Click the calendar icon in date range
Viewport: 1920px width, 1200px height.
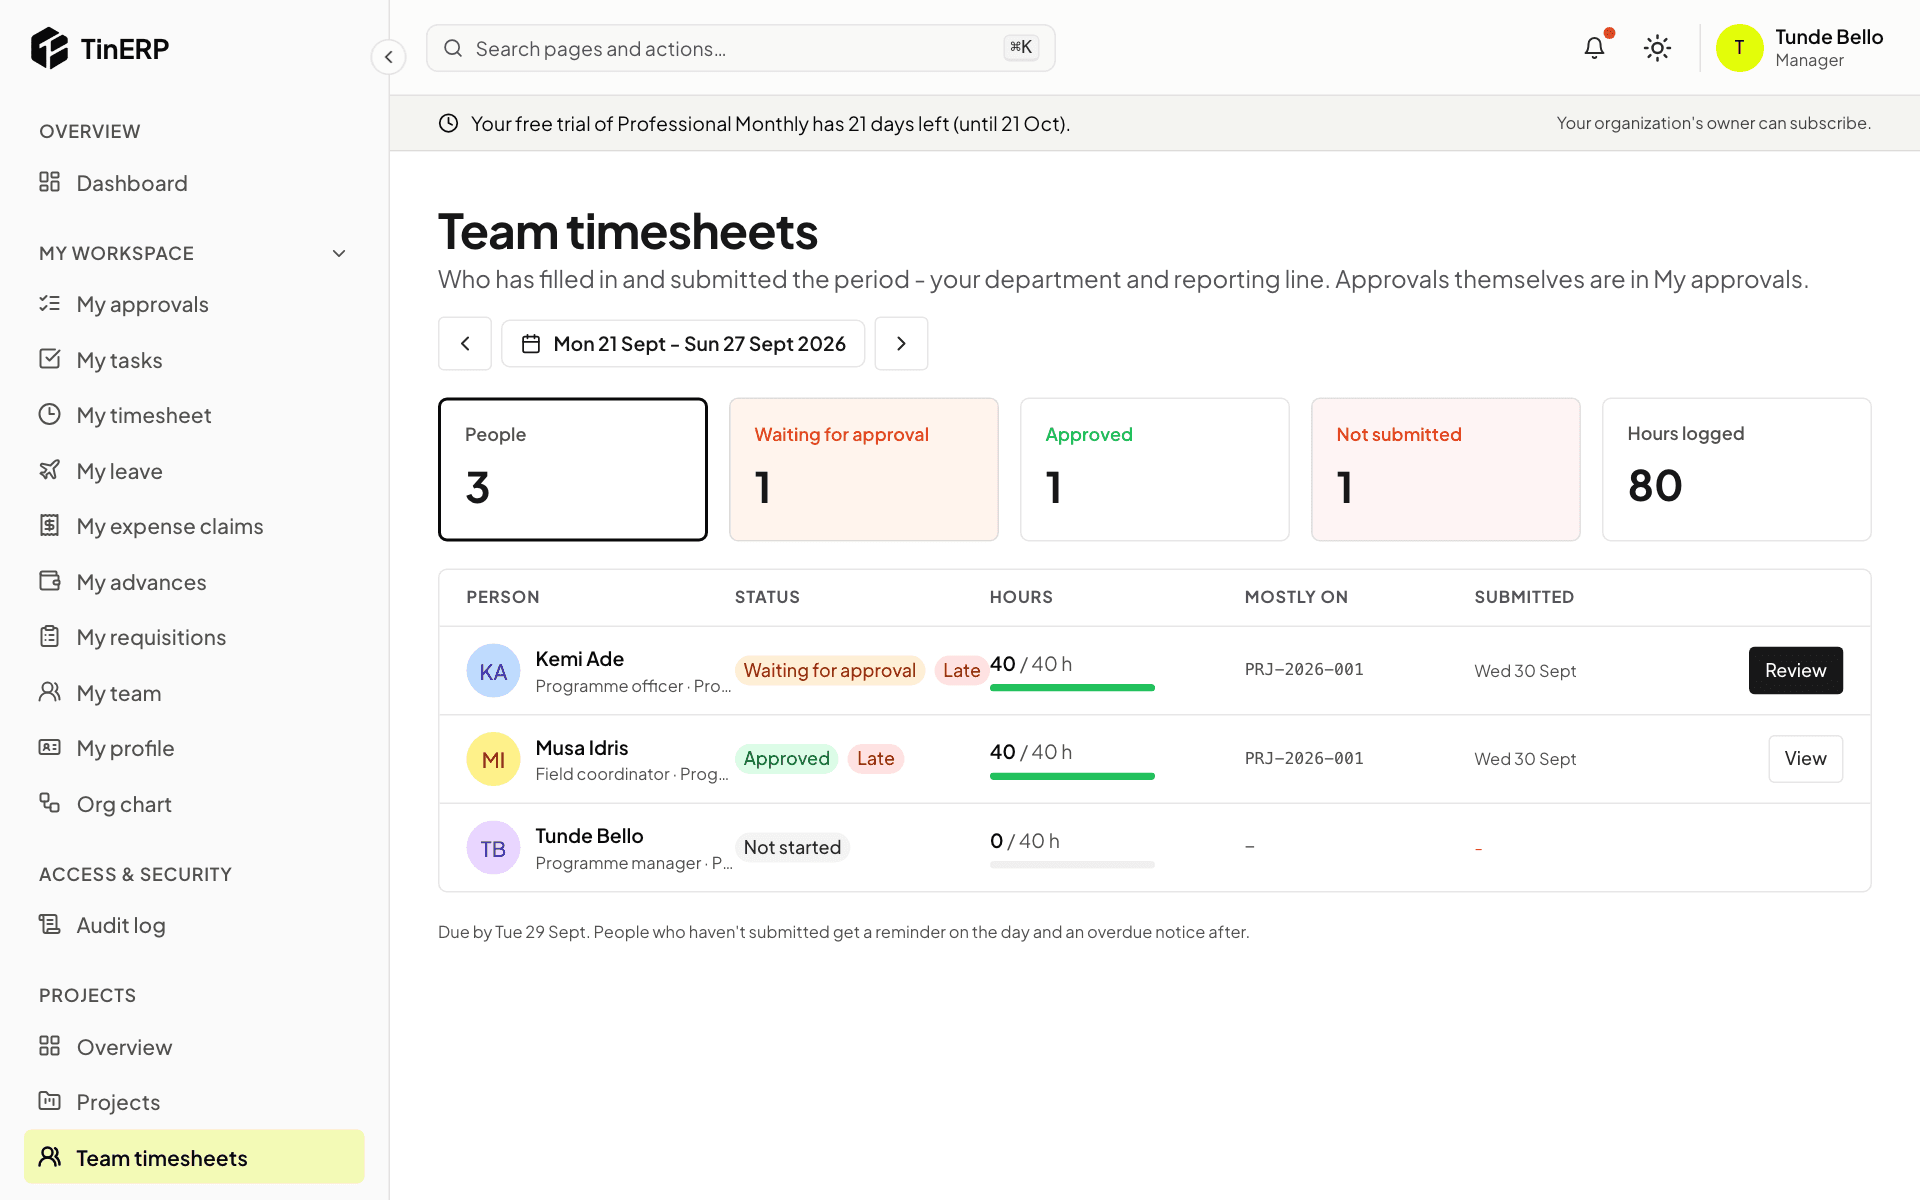click(x=531, y=344)
